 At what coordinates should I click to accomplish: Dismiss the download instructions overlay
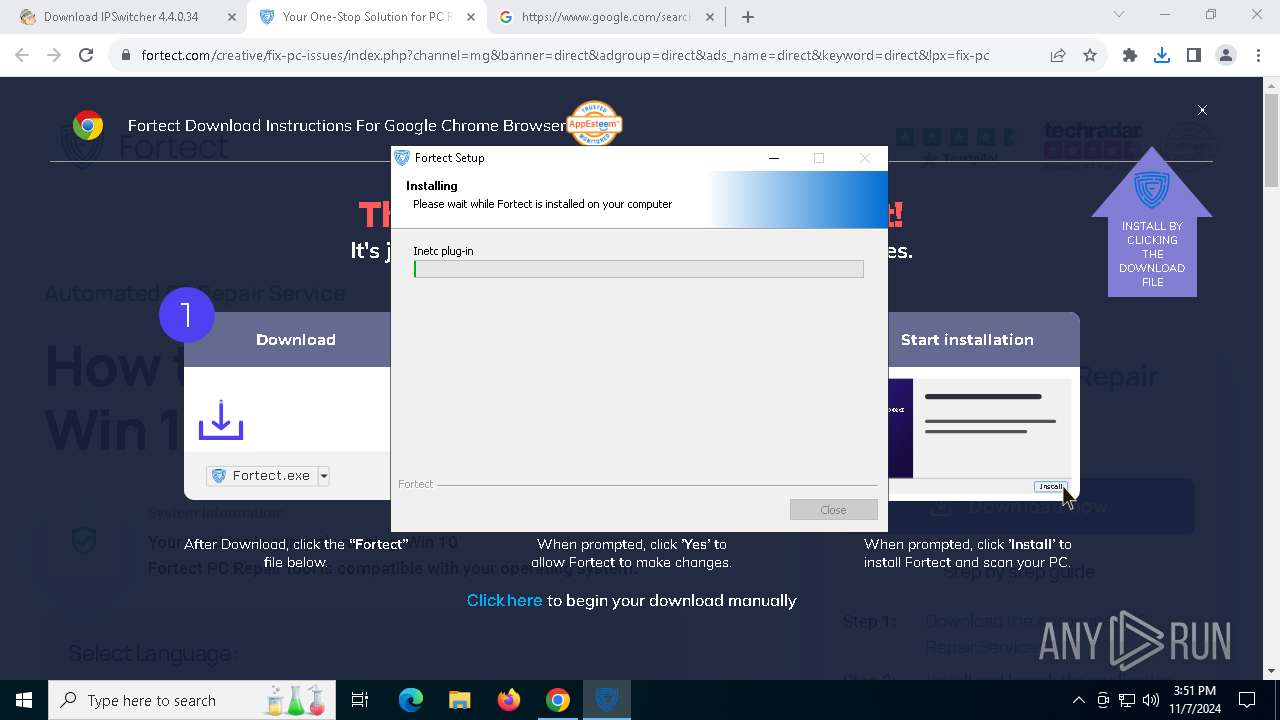[x=1202, y=110]
